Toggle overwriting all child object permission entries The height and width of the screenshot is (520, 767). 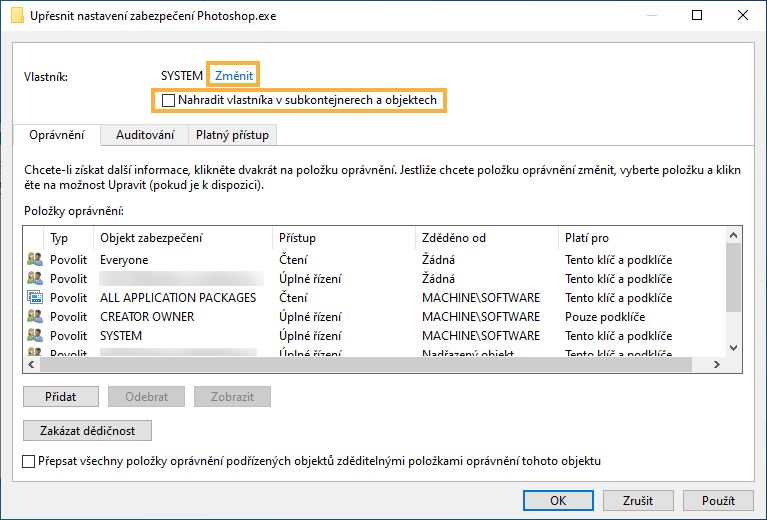point(28,461)
